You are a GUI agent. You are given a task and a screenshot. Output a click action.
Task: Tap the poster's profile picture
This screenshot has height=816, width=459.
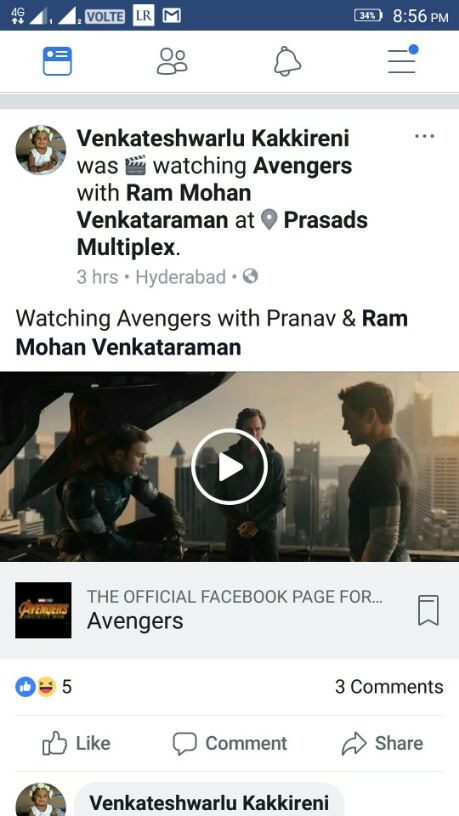(41, 149)
